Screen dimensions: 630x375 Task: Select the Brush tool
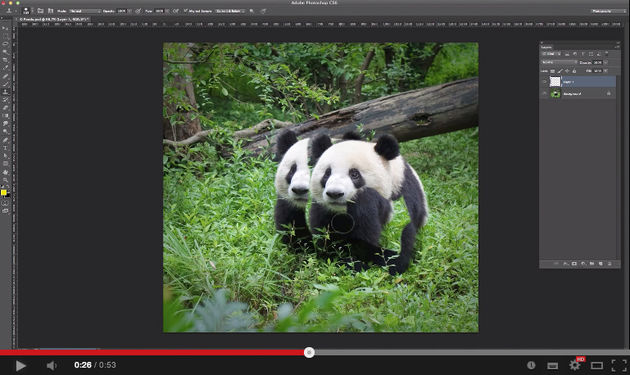tap(5, 84)
